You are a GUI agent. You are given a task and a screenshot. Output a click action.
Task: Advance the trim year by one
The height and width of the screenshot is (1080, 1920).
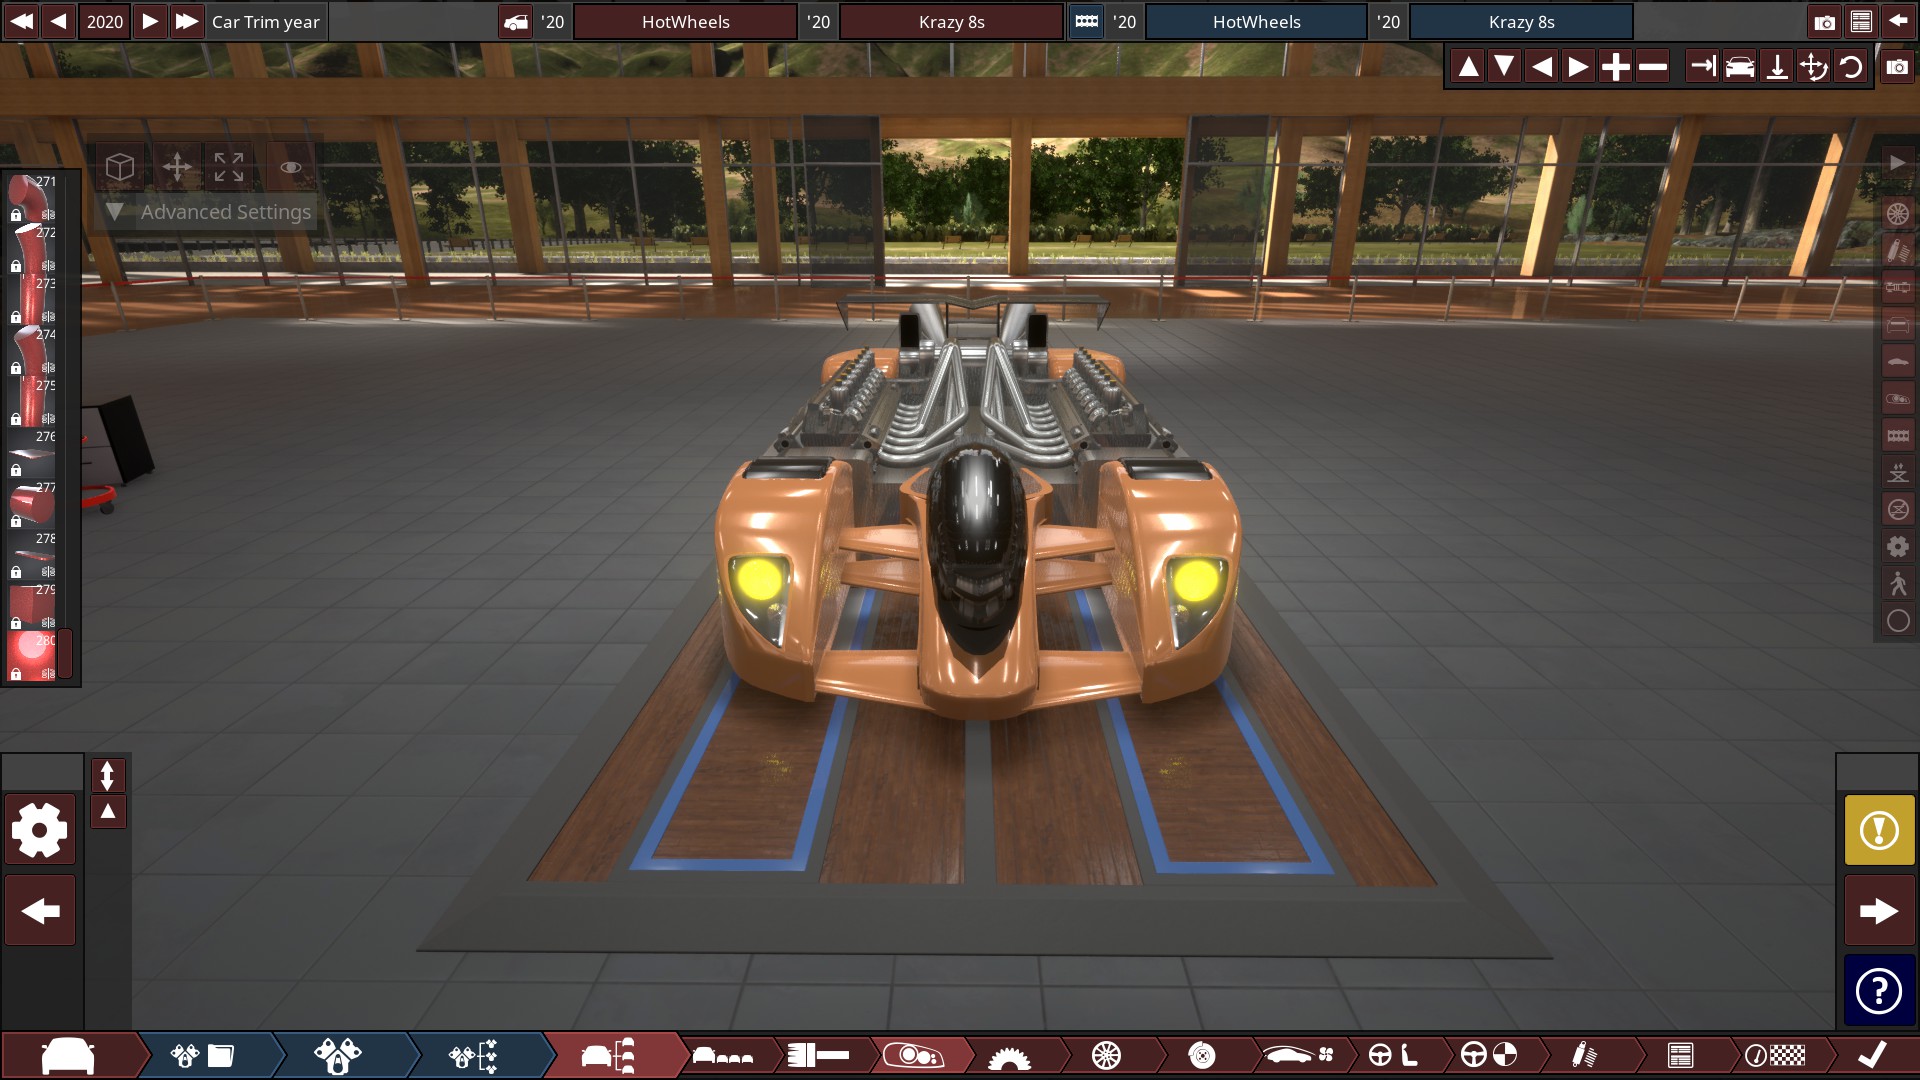pos(149,21)
